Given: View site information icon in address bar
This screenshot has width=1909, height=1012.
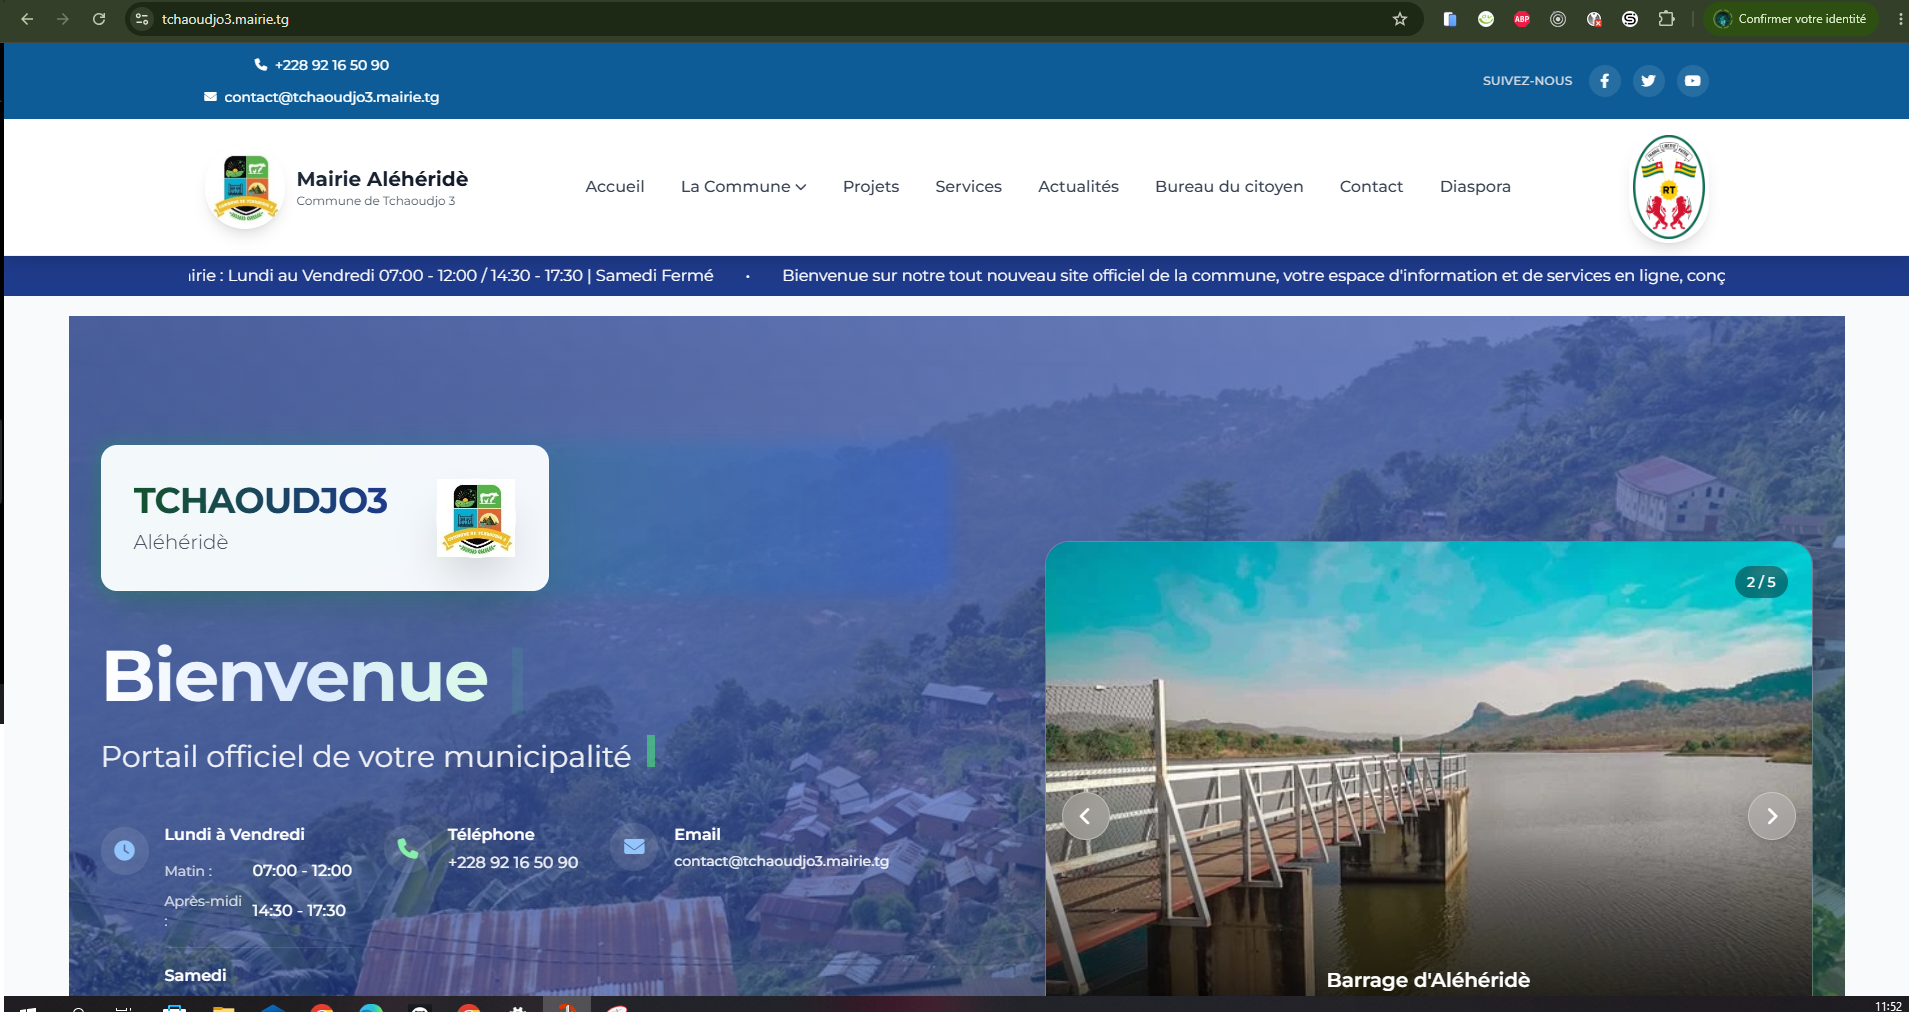Looking at the screenshot, I should point(142,19).
